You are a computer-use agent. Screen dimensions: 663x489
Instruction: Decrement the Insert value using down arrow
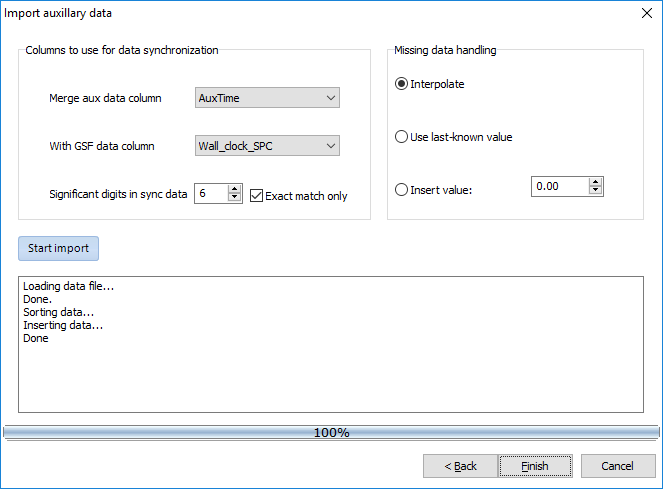596,192
